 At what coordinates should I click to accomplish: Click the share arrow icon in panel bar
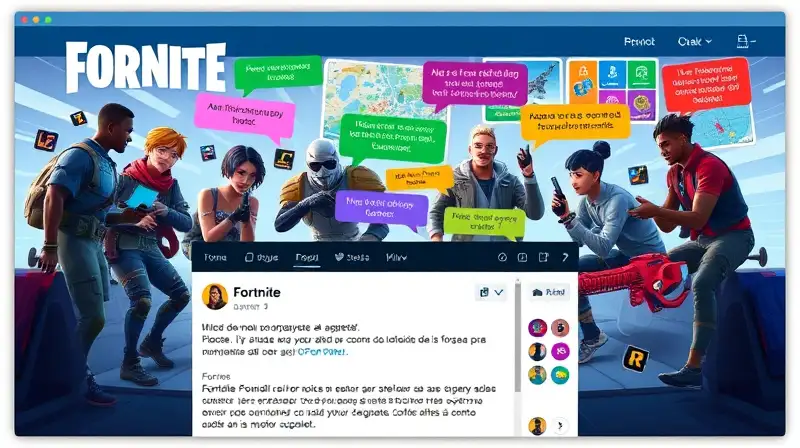[x=543, y=257]
